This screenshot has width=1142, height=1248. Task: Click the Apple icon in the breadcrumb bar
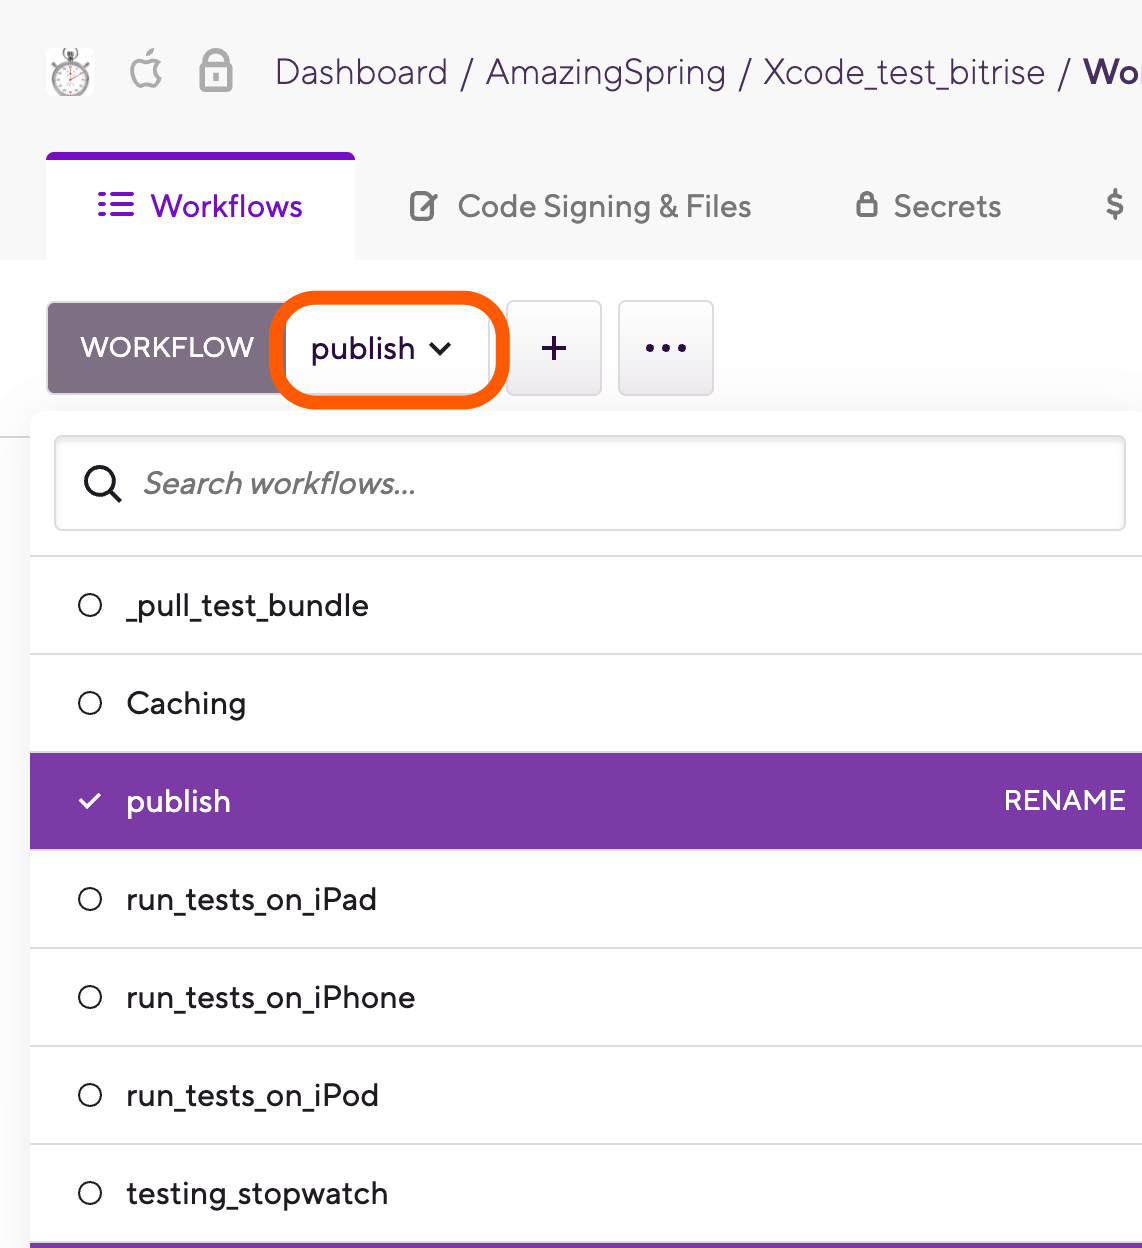[x=145, y=71]
